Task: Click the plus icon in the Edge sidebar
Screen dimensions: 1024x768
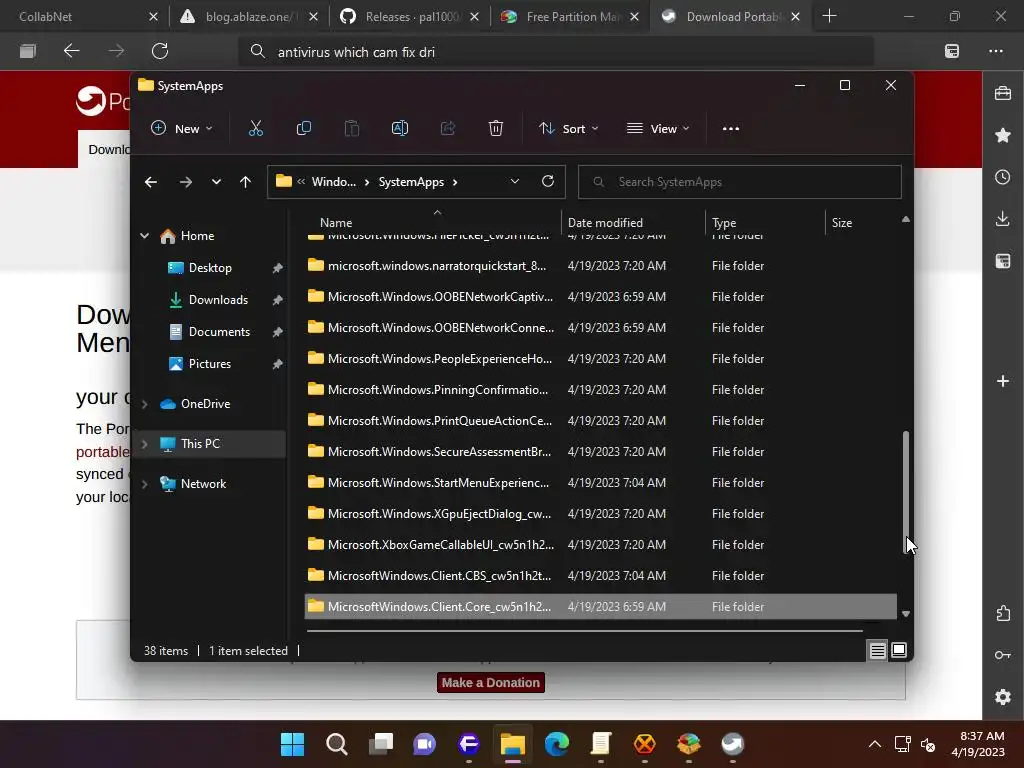Action: click(1003, 381)
